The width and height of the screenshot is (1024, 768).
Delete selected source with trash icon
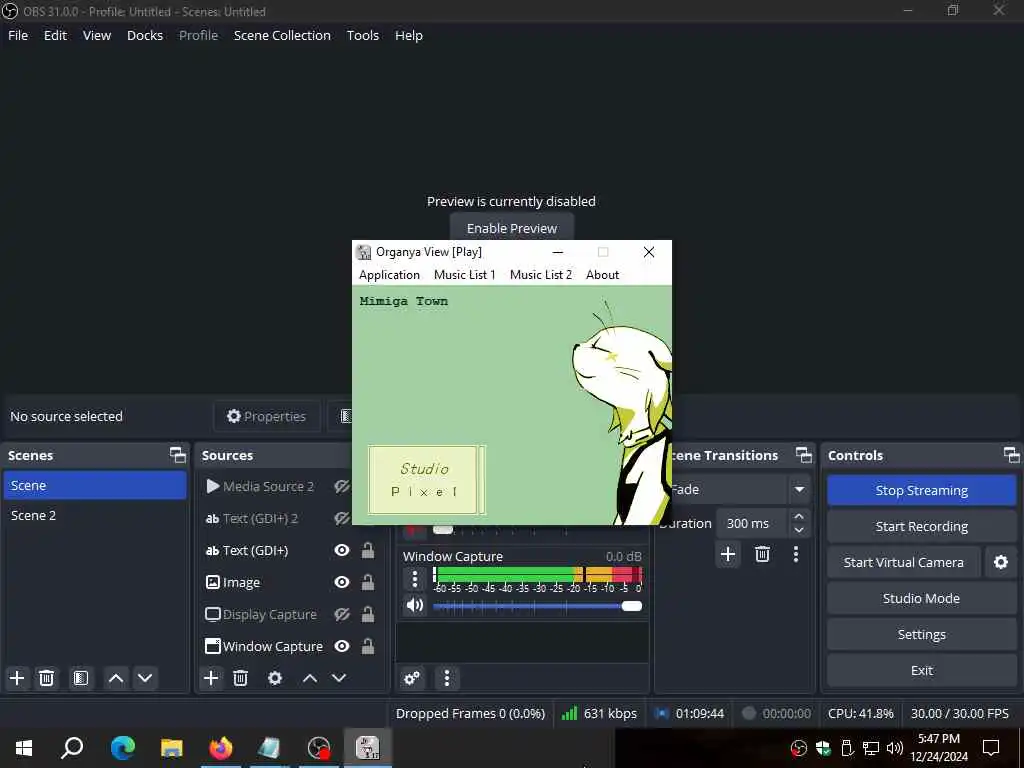(240, 678)
